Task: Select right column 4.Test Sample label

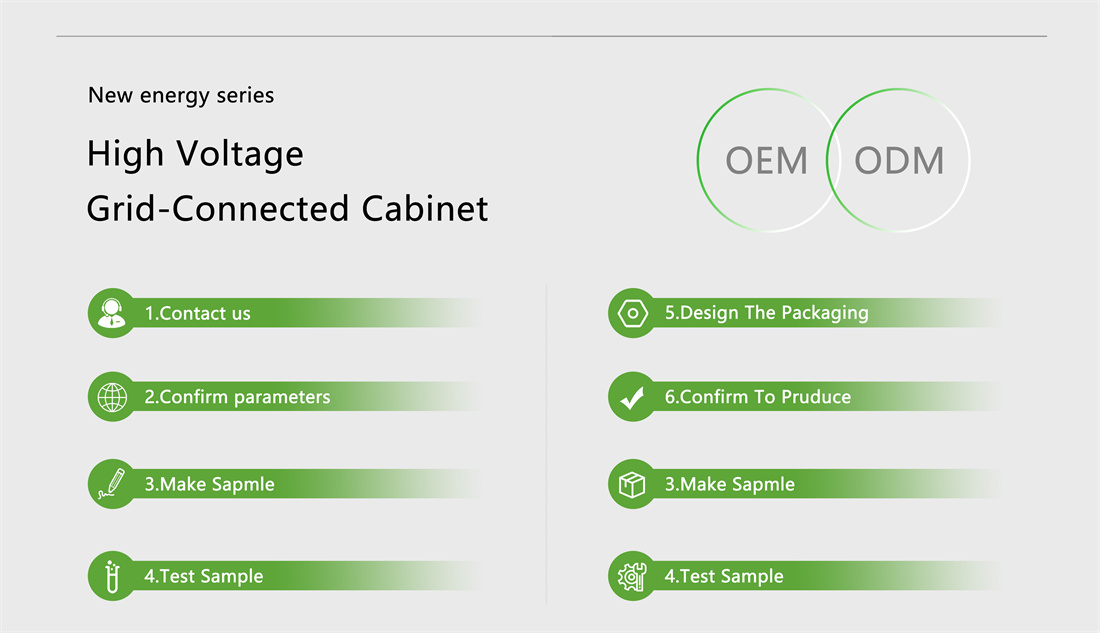Action: click(724, 576)
